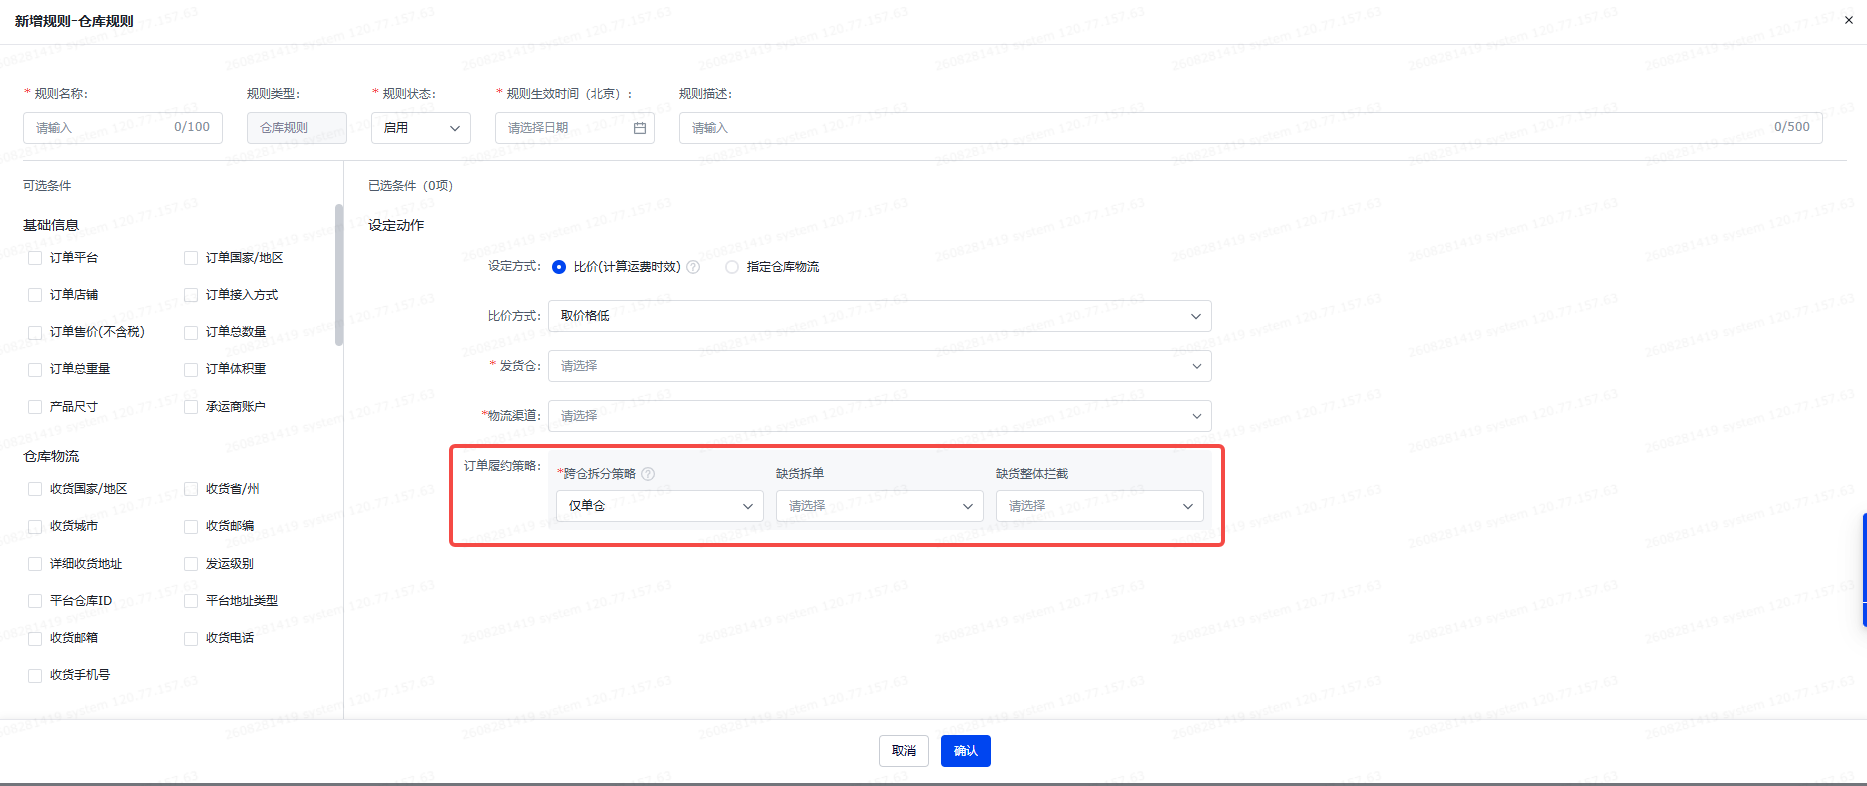
Task: Click the 可选条件 panel scrollbar
Action: click(x=339, y=275)
